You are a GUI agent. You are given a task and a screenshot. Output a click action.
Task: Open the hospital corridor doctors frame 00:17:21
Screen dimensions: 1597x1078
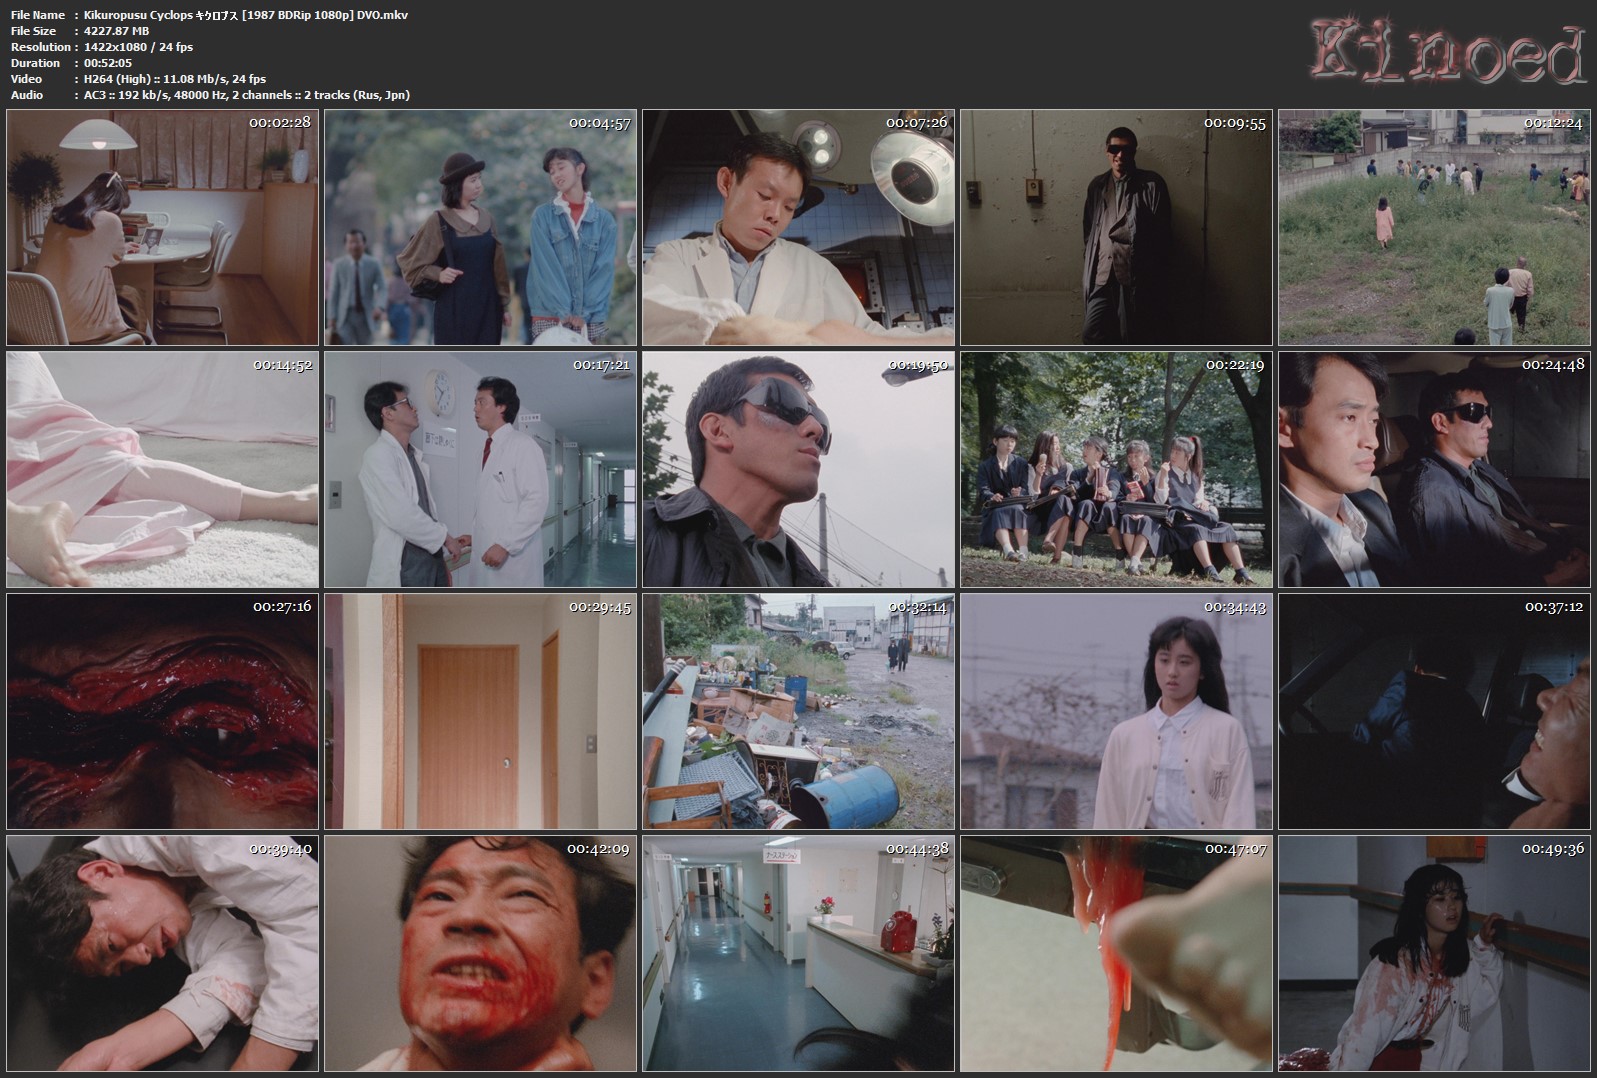click(480, 470)
